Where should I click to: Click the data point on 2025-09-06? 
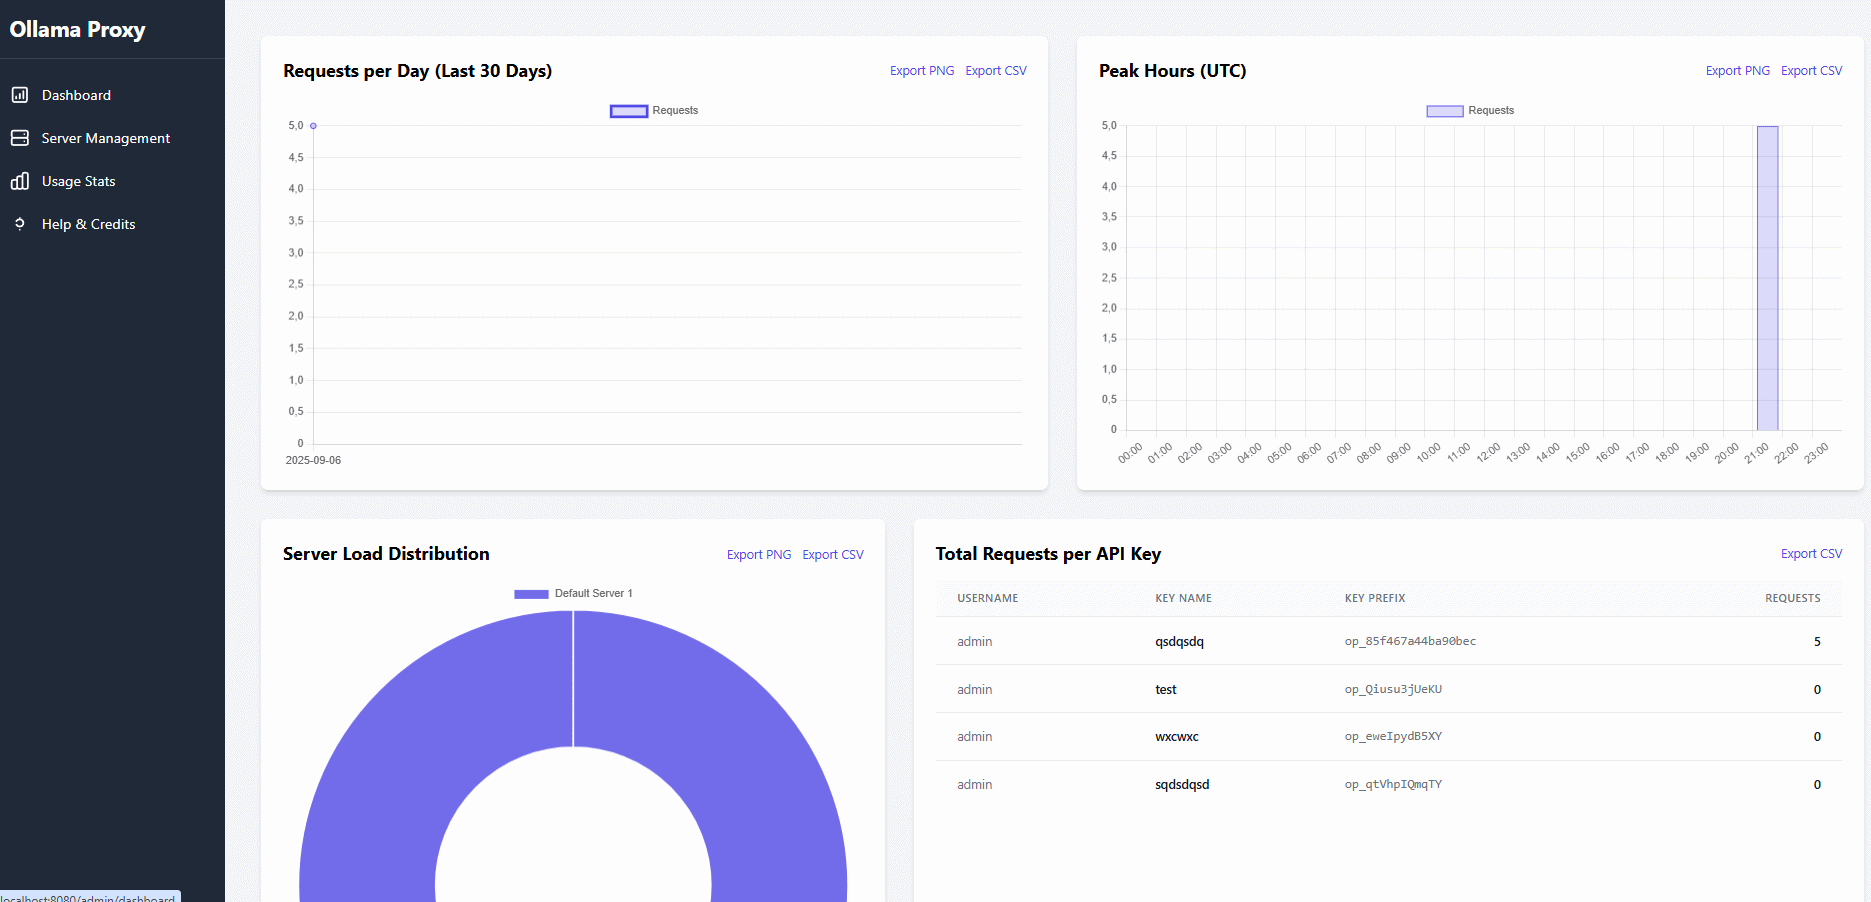click(312, 125)
